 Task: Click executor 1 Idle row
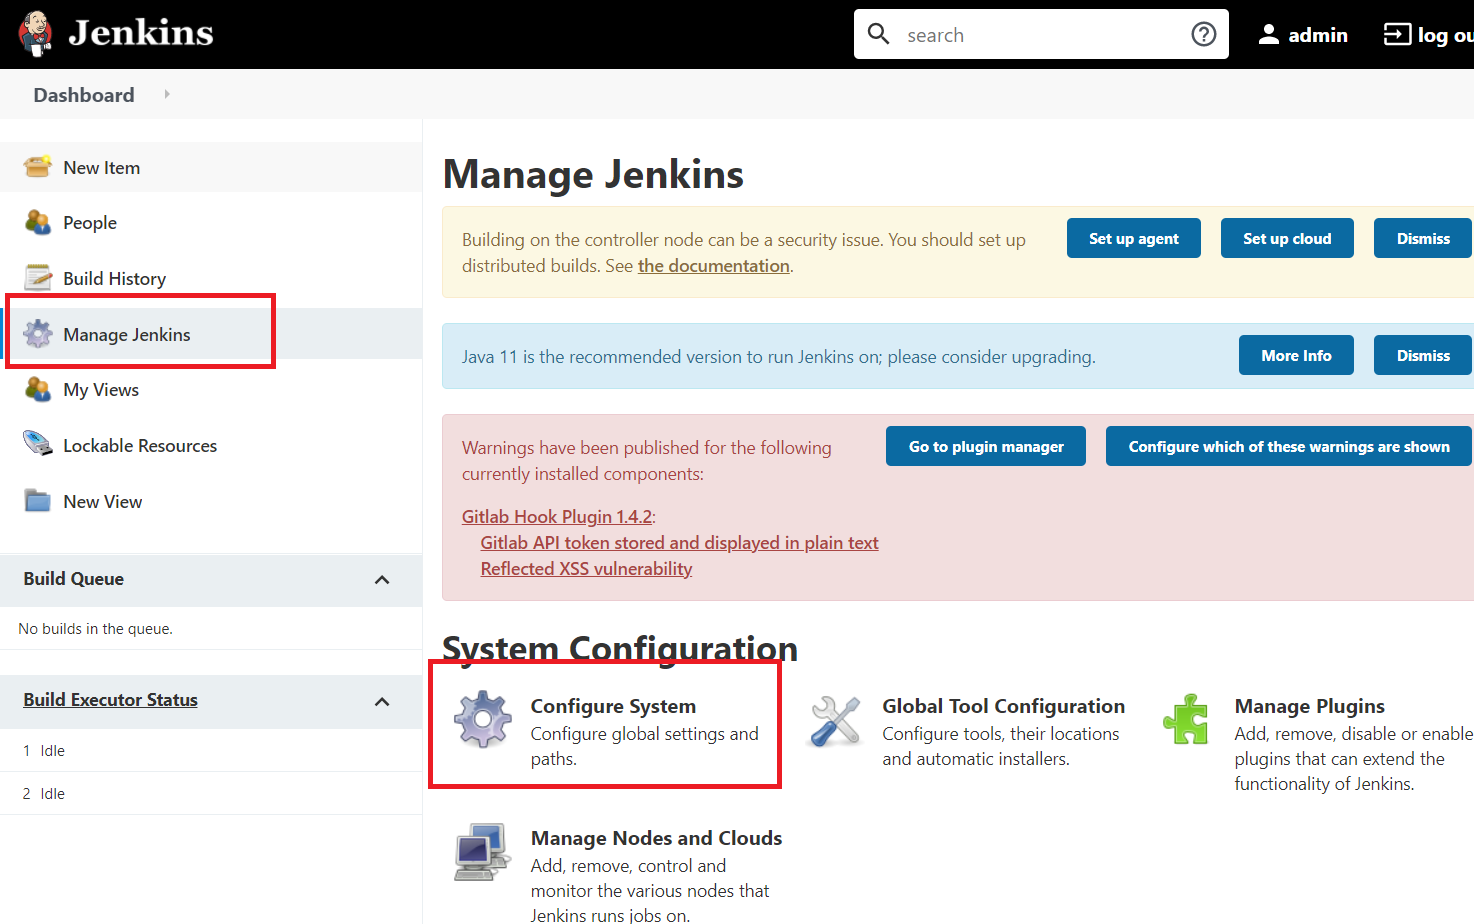point(210,751)
